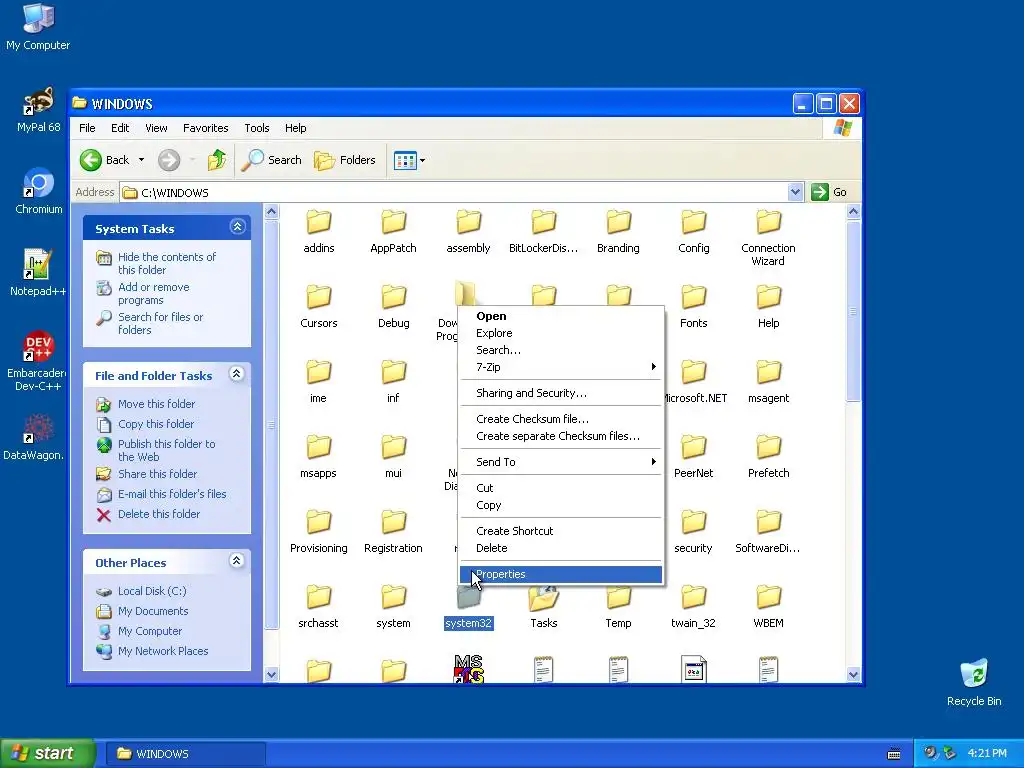Select Create Shortcut from context menu
Viewport: 1024px width, 768px height.
coord(561,531)
